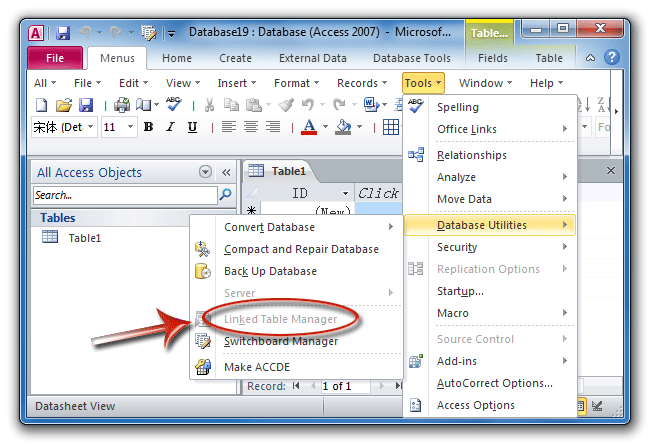This screenshot has width=651, height=445.
Task: Click the Export to Word icon
Action: [x=371, y=105]
